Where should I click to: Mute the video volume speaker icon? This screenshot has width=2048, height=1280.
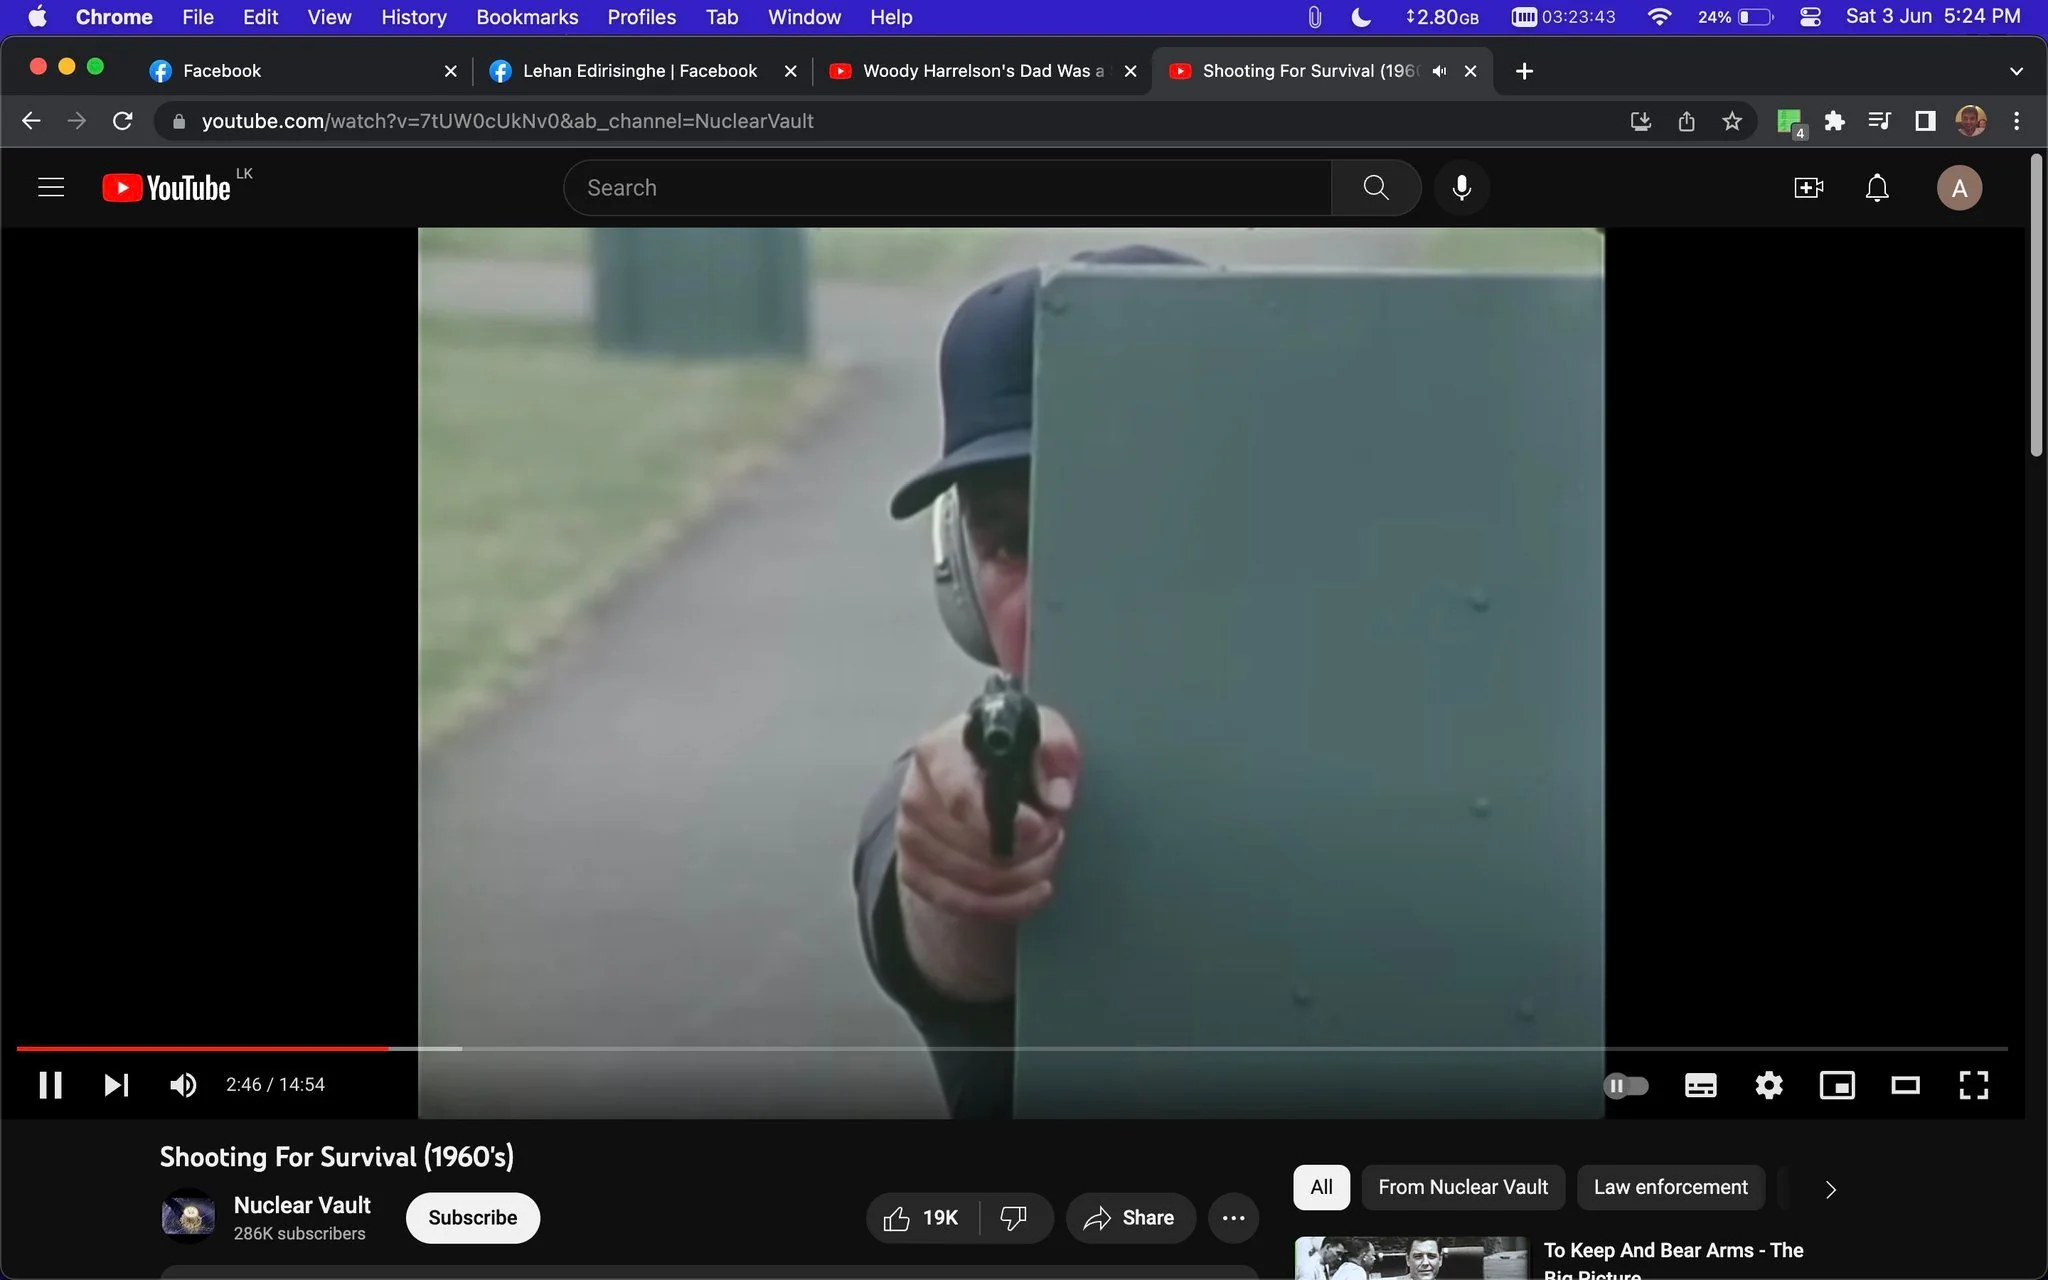pos(183,1085)
